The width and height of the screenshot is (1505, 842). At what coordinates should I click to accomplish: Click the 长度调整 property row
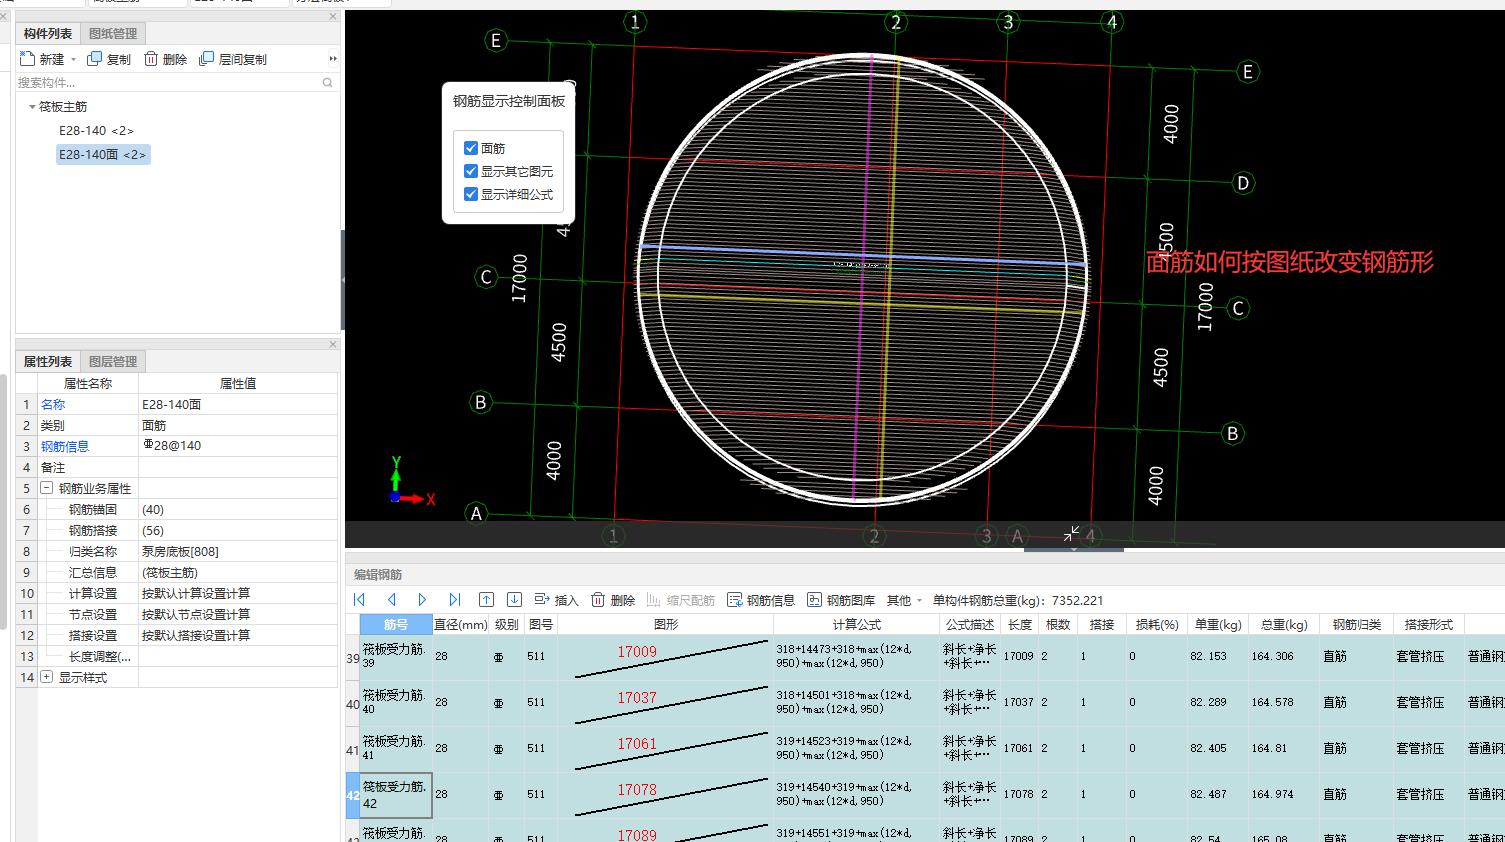tap(177, 656)
